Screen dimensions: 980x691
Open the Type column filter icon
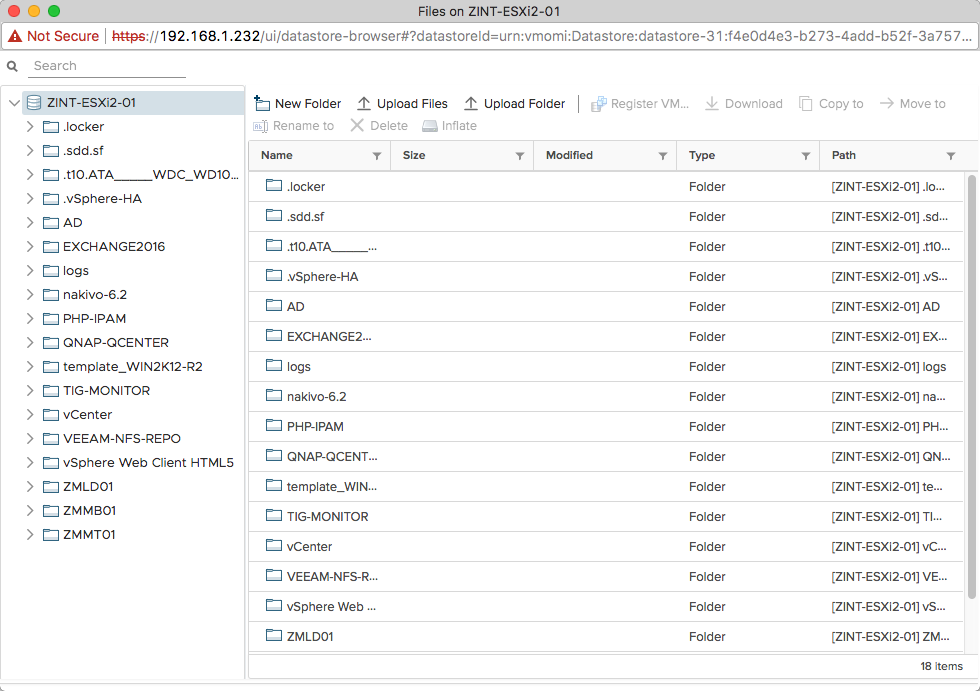point(806,156)
